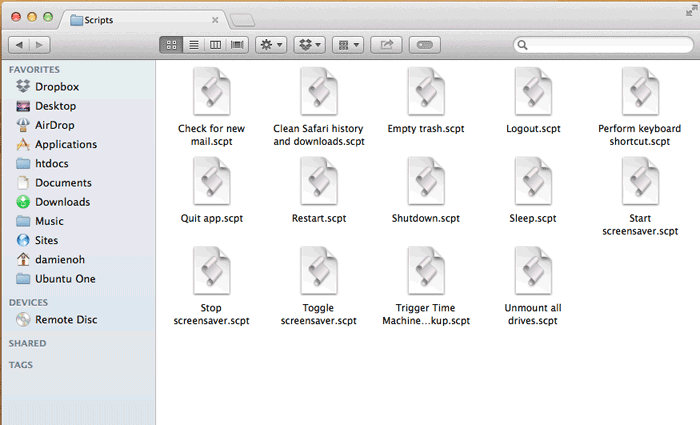Screen dimensions: 700x425
Task: Switch to icon view
Action: pyautogui.click(x=171, y=45)
